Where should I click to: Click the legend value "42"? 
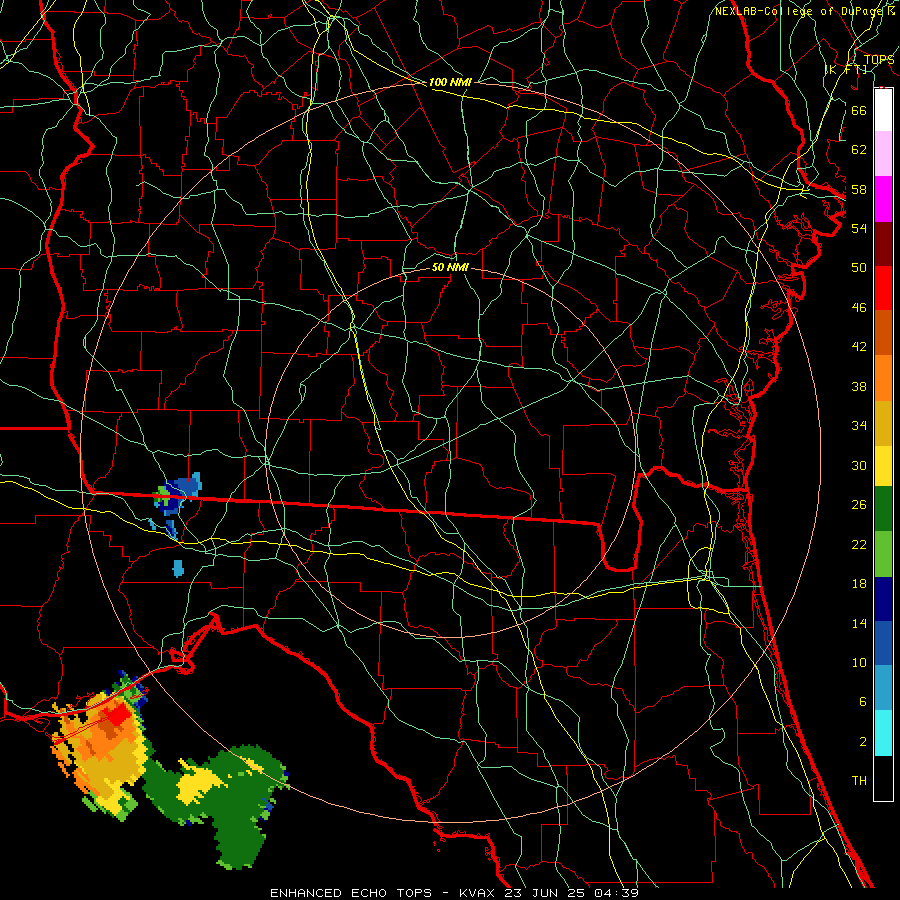(859, 347)
